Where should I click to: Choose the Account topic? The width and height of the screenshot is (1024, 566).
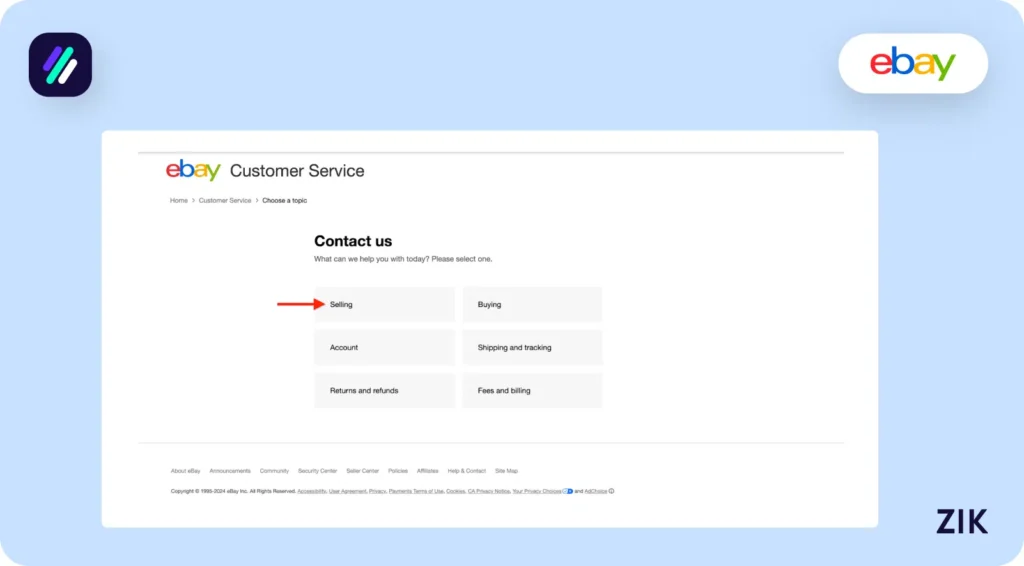tap(385, 347)
